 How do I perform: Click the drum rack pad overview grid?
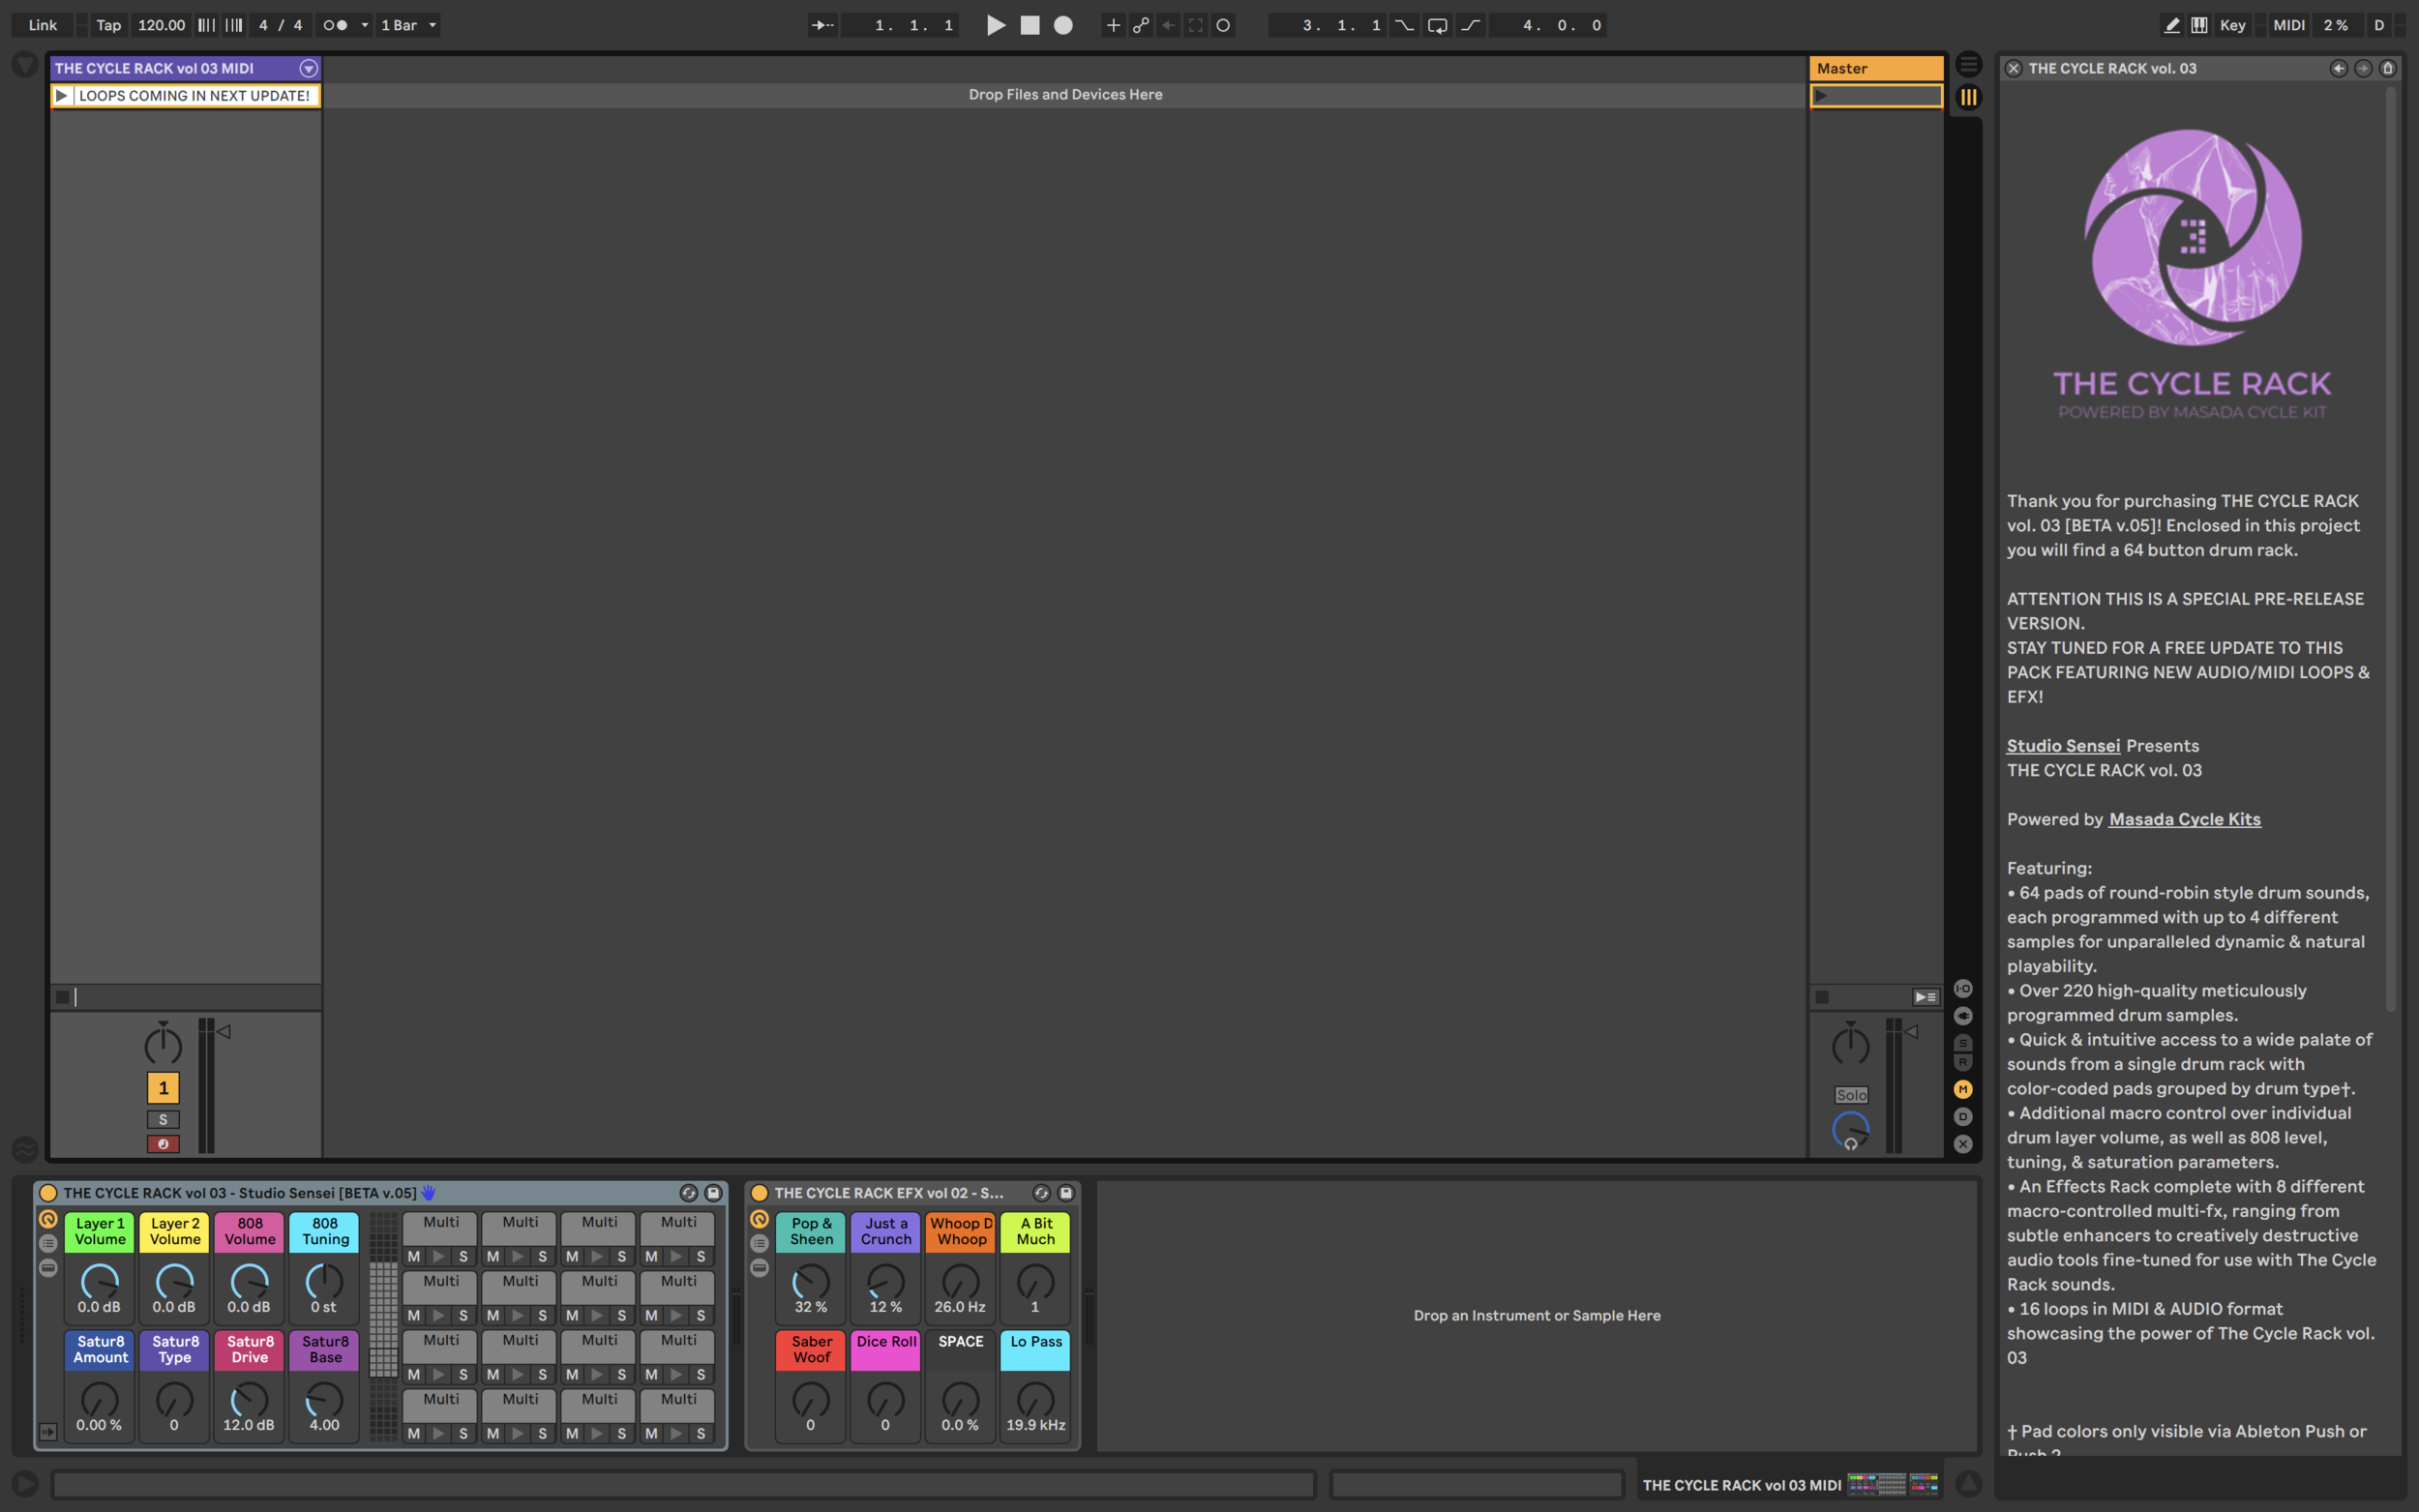click(383, 1327)
